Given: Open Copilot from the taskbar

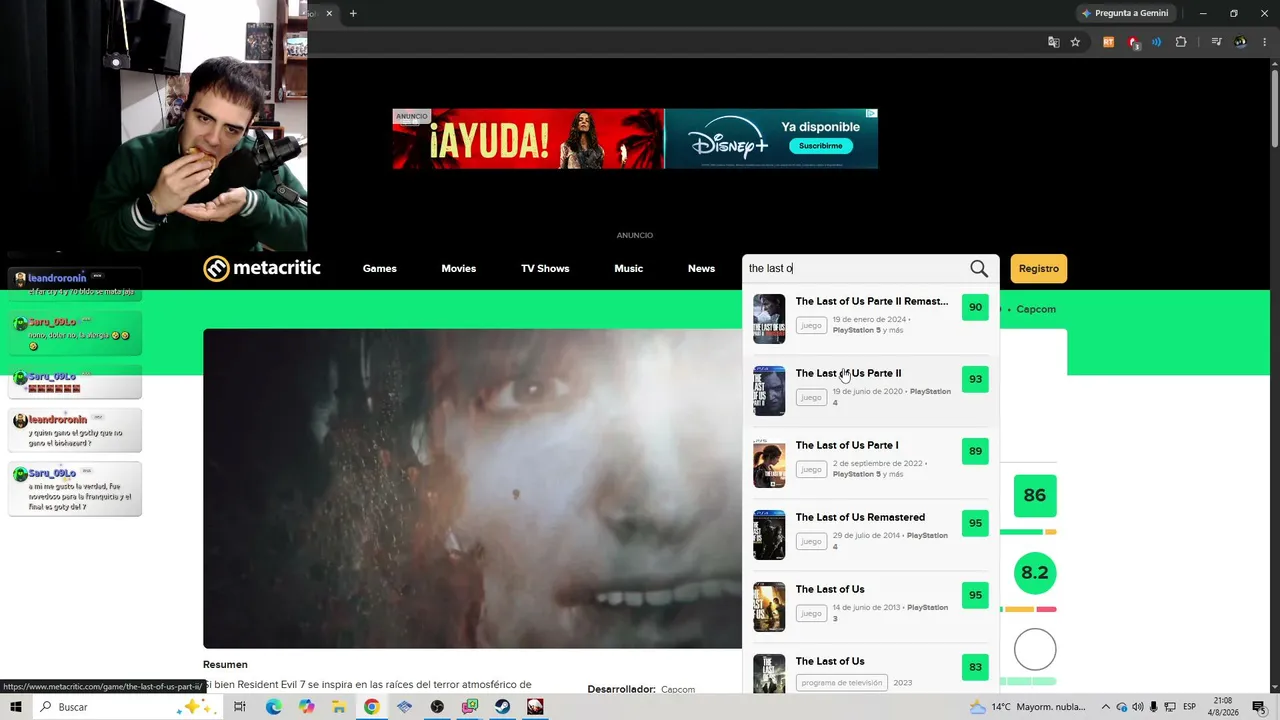Looking at the screenshot, I should coord(306,707).
